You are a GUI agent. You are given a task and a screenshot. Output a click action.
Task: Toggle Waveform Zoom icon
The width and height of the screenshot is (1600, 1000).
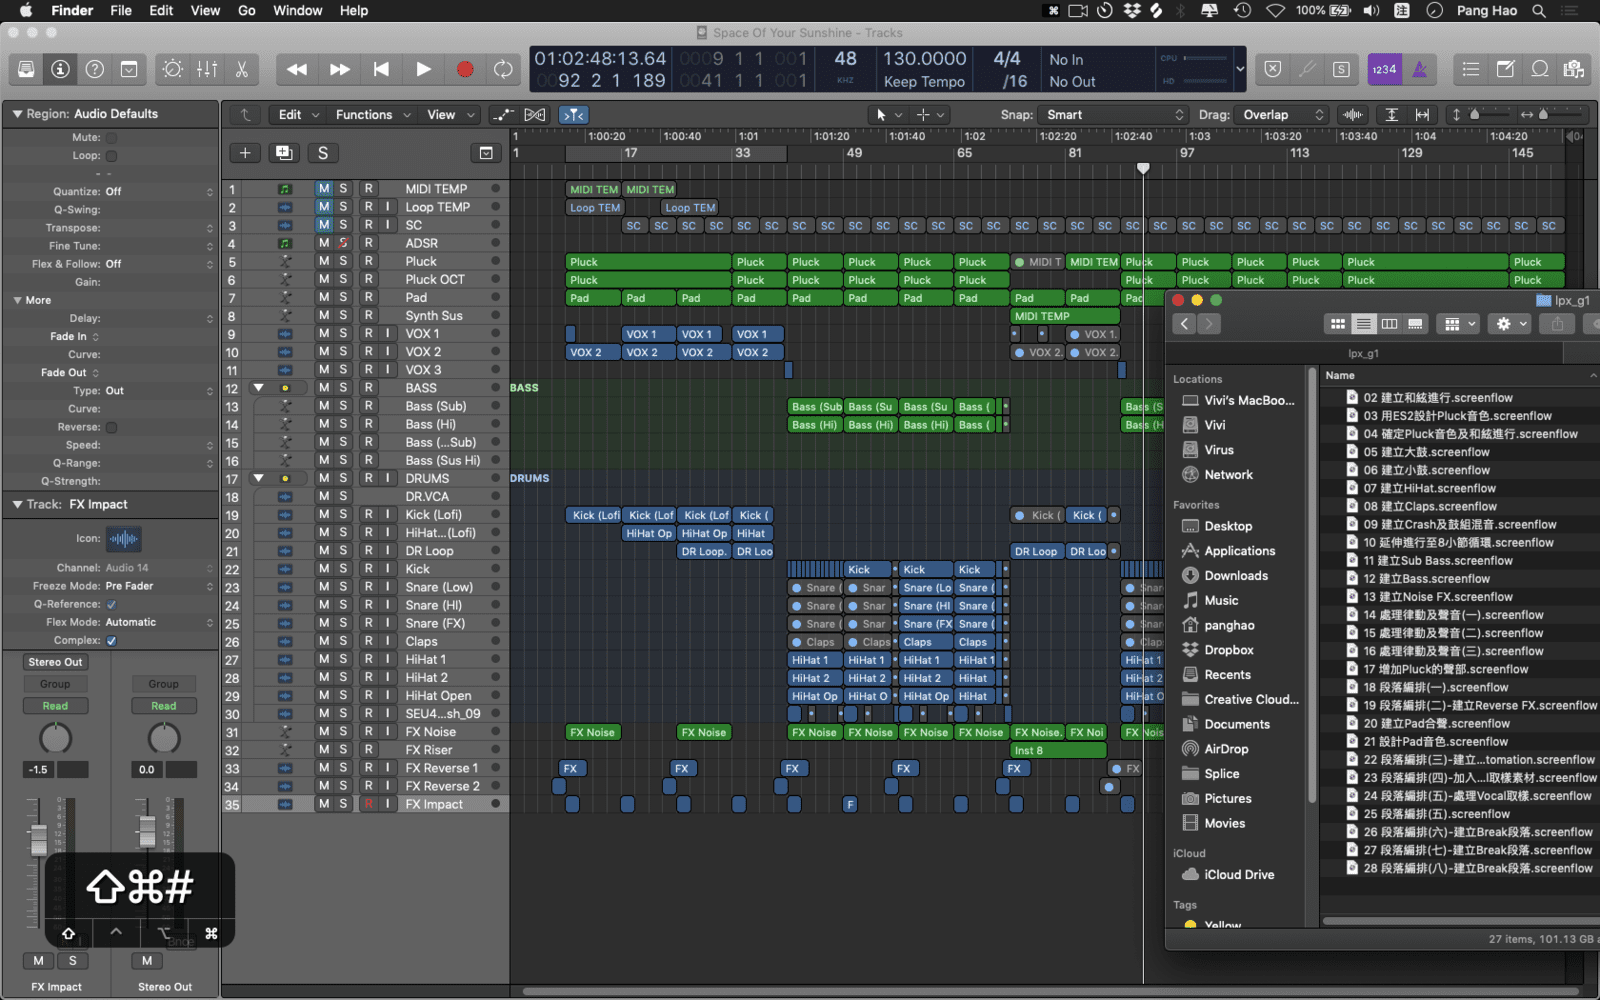pyautogui.click(x=1353, y=115)
